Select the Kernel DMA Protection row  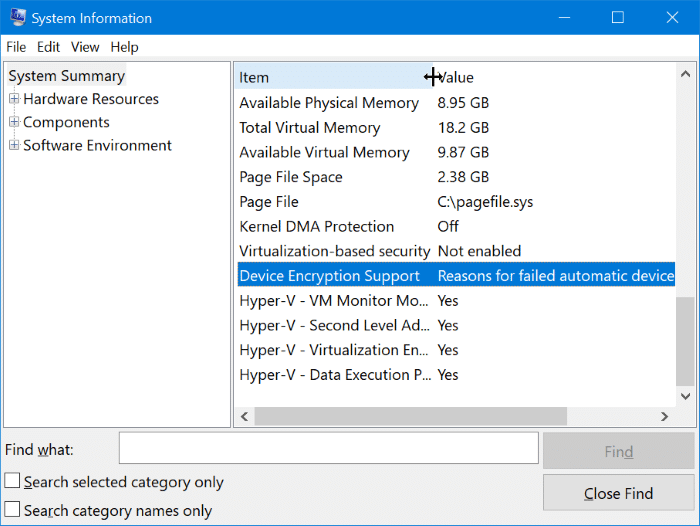(456, 226)
